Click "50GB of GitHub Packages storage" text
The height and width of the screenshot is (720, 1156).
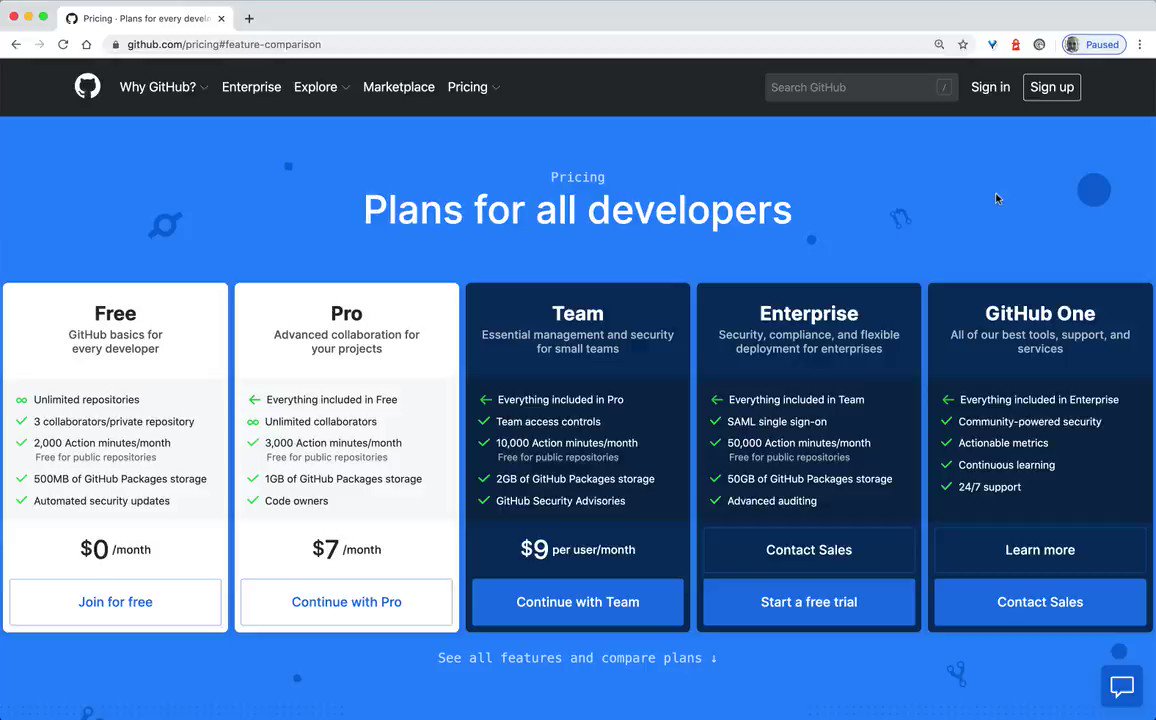809,479
